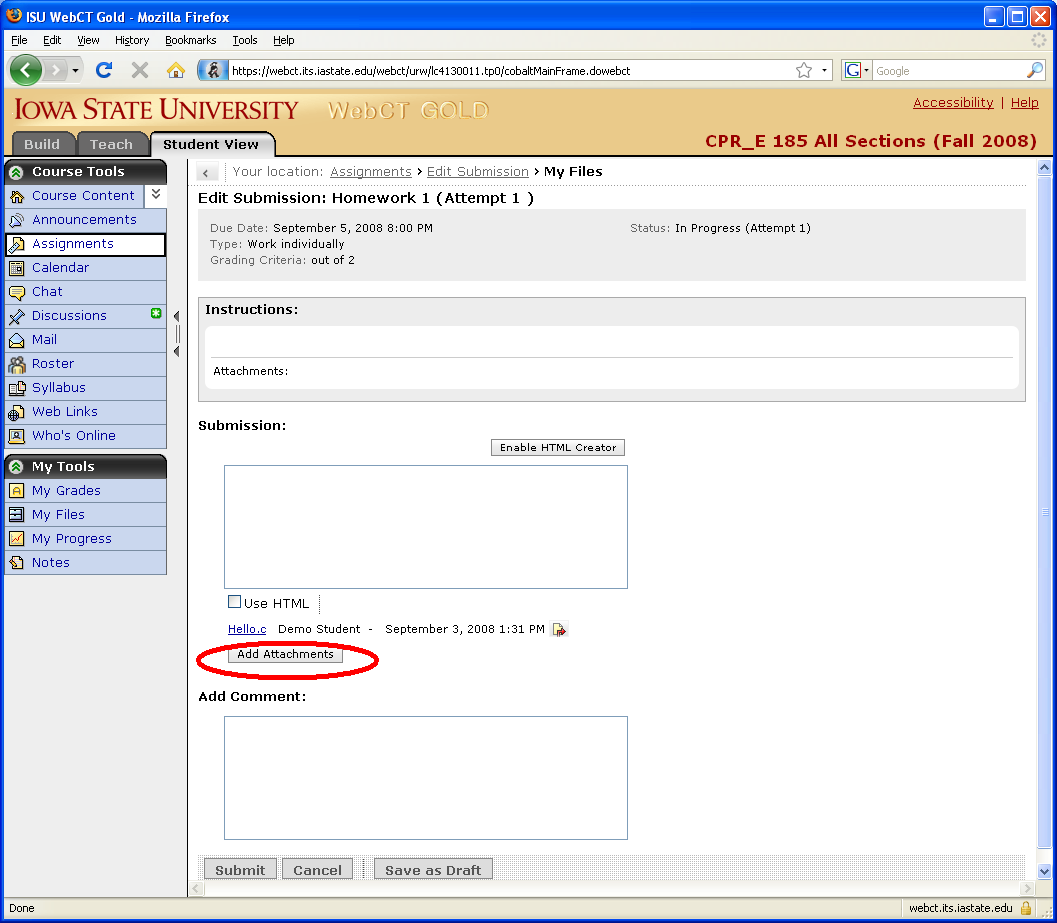The height and width of the screenshot is (923, 1057).
Task: Click the vertical scrollbar down arrow
Action: tap(1045, 872)
